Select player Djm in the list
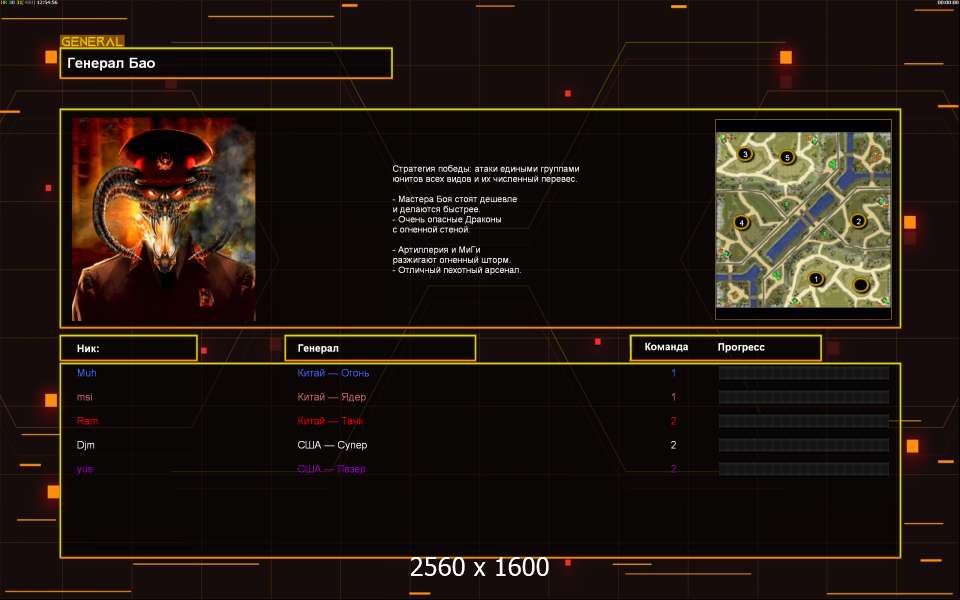Viewport: 960px width, 600px height. (x=86, y=445)
